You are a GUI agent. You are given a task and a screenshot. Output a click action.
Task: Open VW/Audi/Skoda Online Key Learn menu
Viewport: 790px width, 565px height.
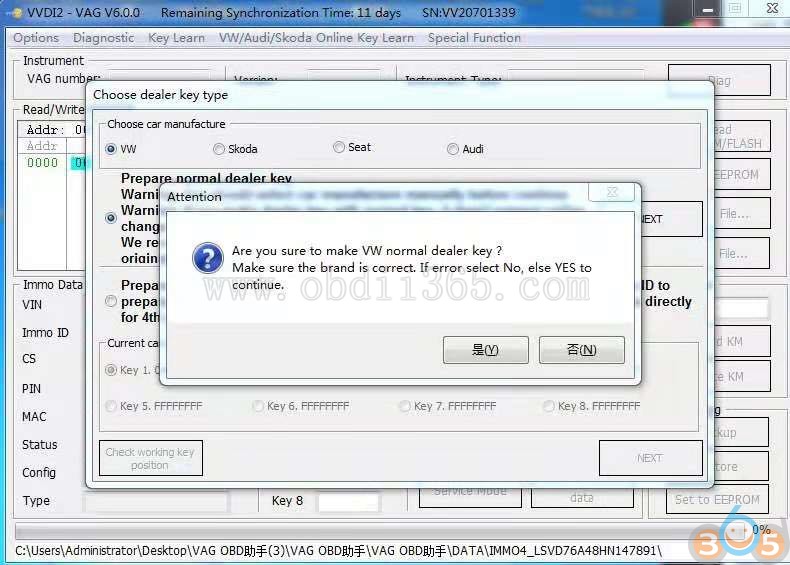click(316, 38)
